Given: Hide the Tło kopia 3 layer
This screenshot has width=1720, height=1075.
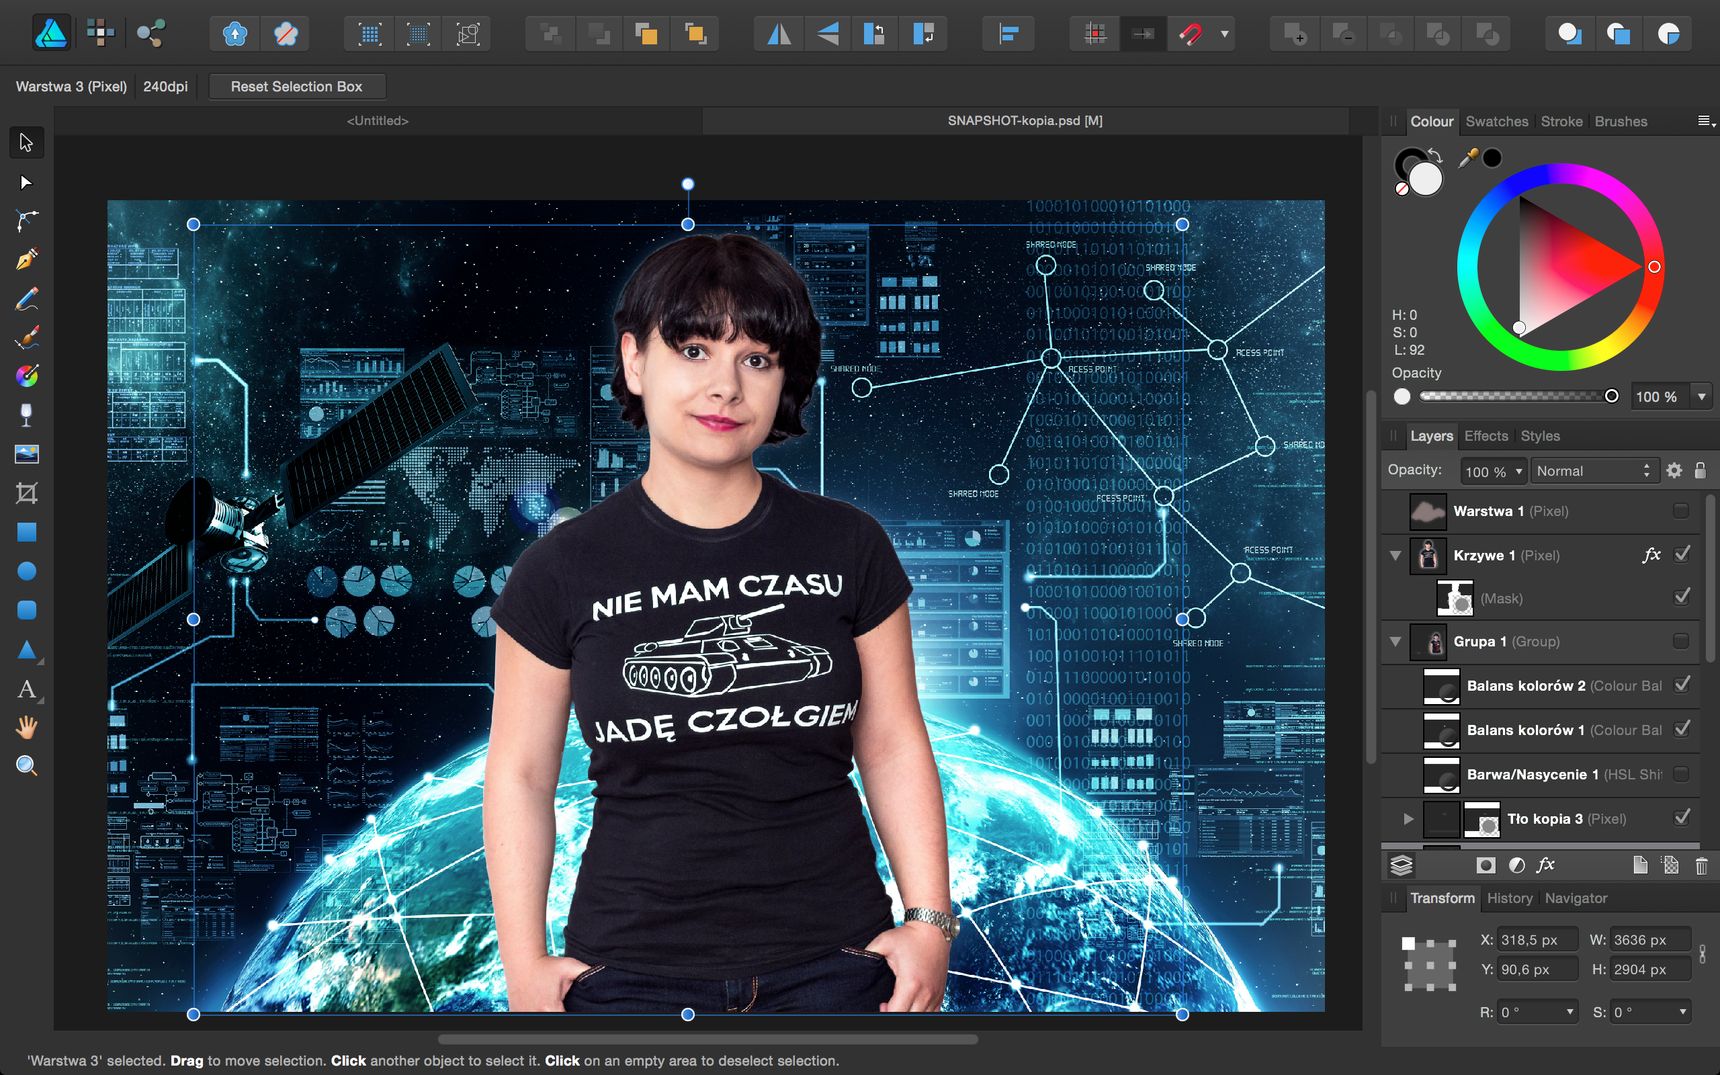Looking at the screenshot, I should point(1682,818).
